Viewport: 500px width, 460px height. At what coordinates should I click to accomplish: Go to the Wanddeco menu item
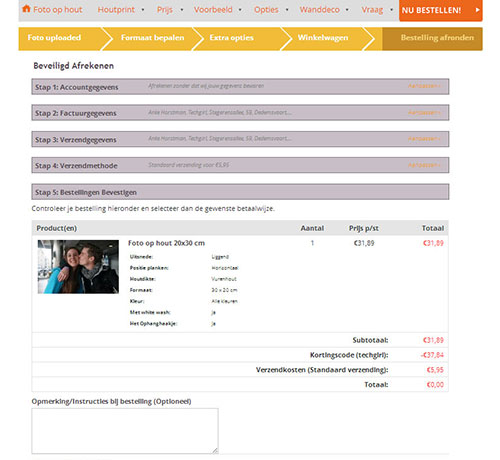(x=319, y=10)
